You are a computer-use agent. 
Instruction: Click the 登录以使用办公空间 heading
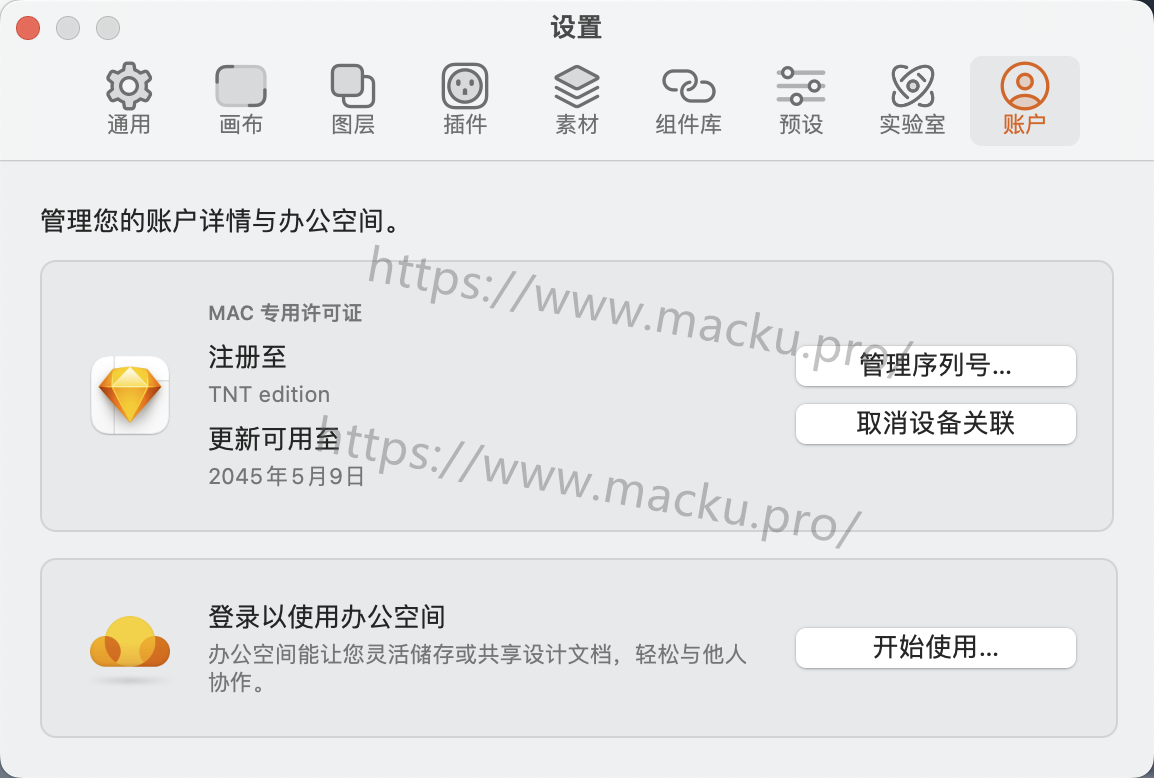click(x=327, y=617)
